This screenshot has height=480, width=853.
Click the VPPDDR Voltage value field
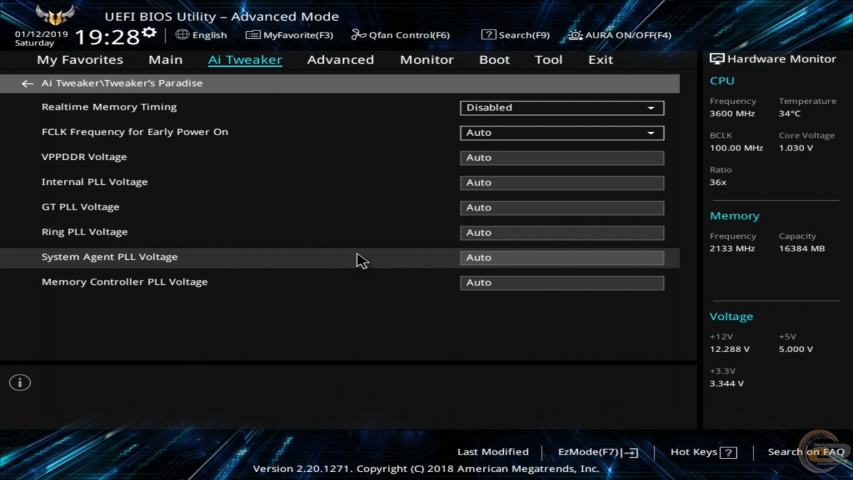coord(561,158)
